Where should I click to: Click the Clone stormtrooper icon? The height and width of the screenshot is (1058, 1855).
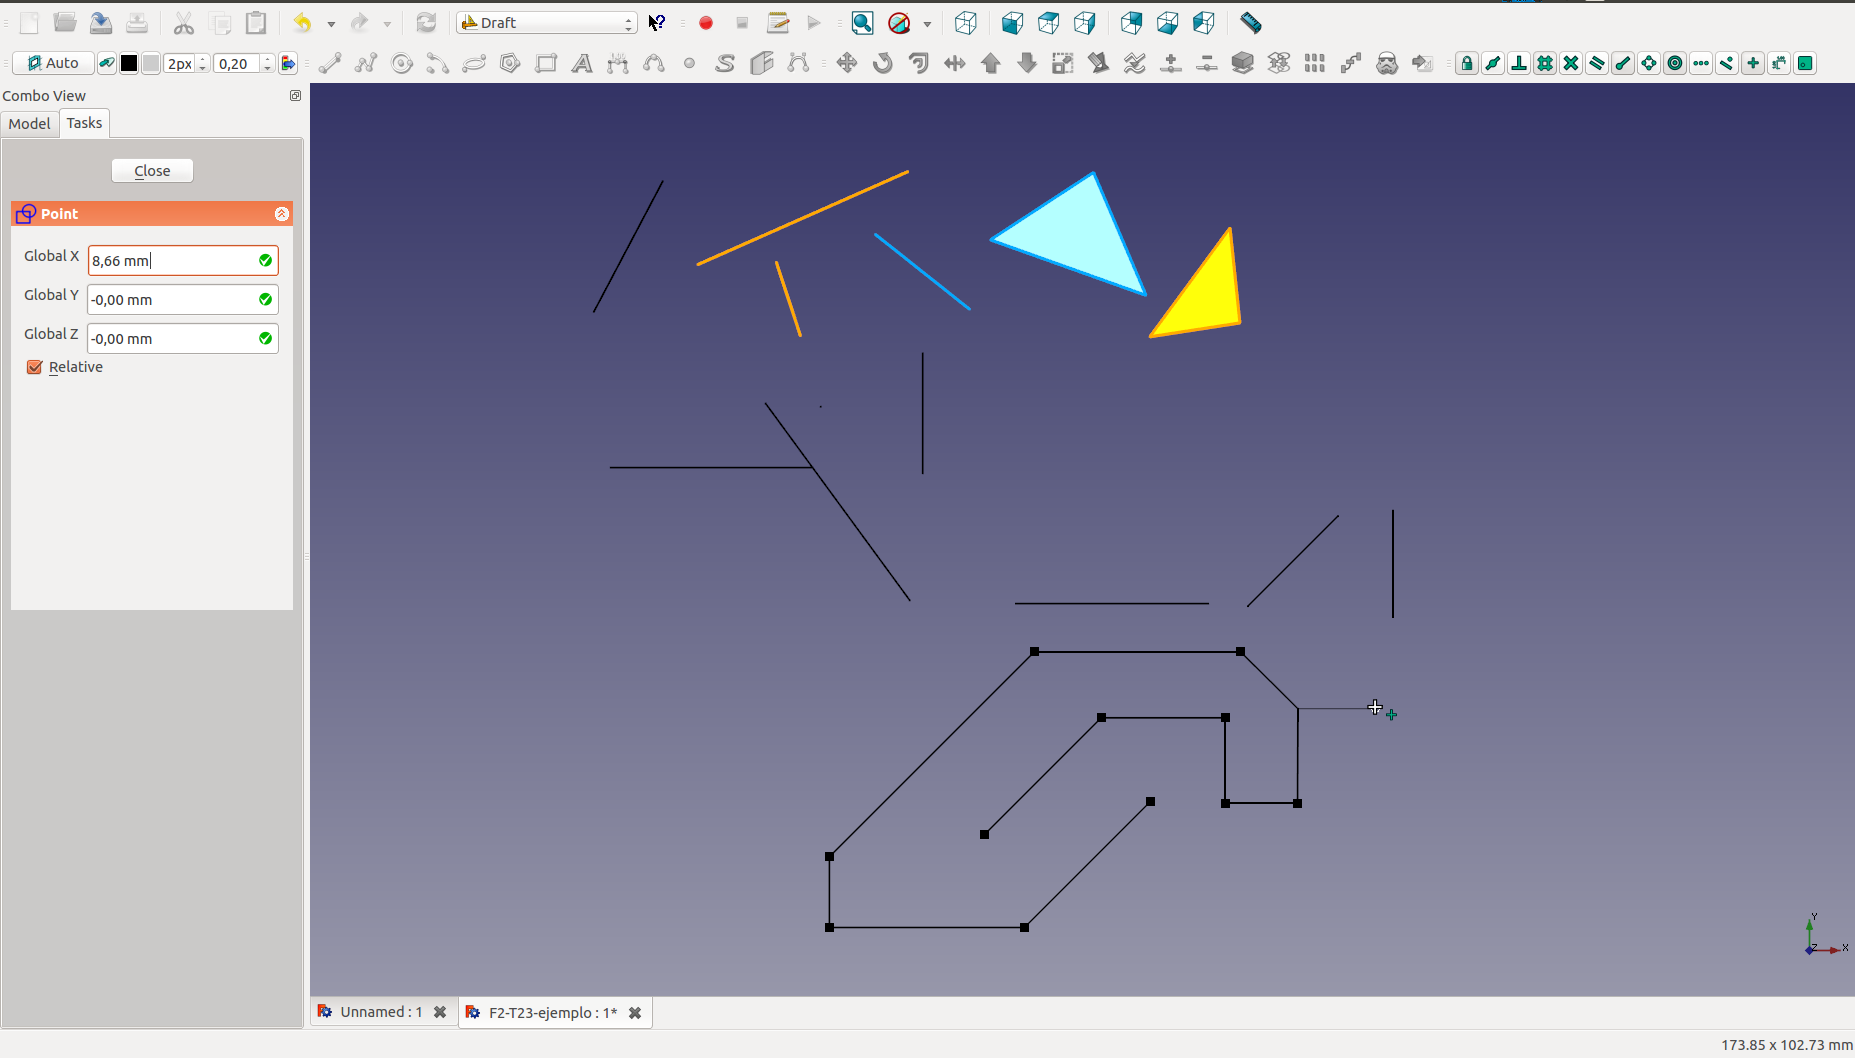click(1387, 64)
